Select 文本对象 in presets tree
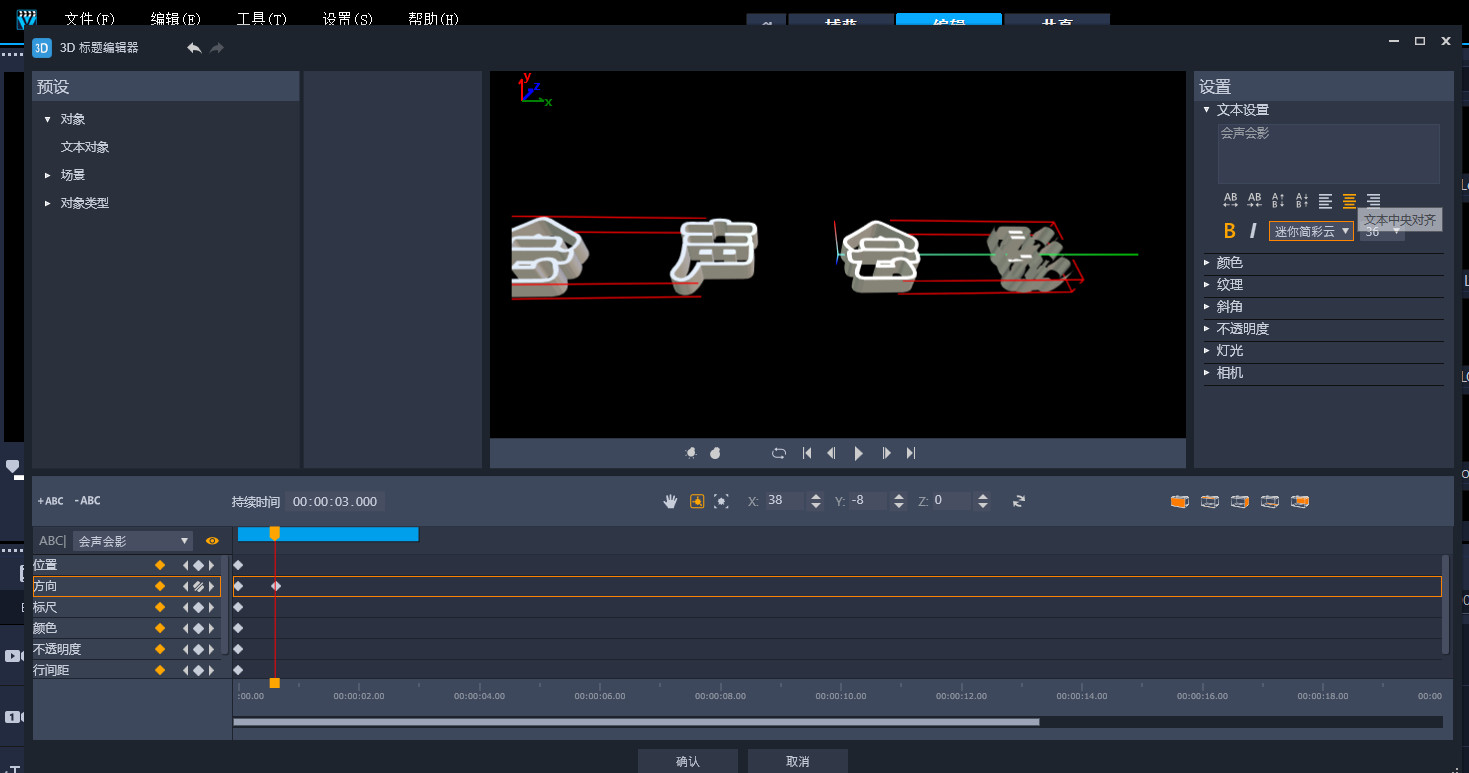The height and width of the screenshot is (773, 1469). 85,147
